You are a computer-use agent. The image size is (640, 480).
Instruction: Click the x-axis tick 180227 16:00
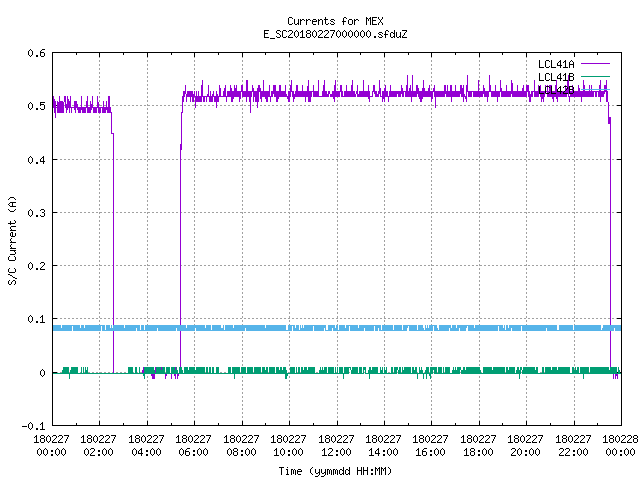(431, 445)
